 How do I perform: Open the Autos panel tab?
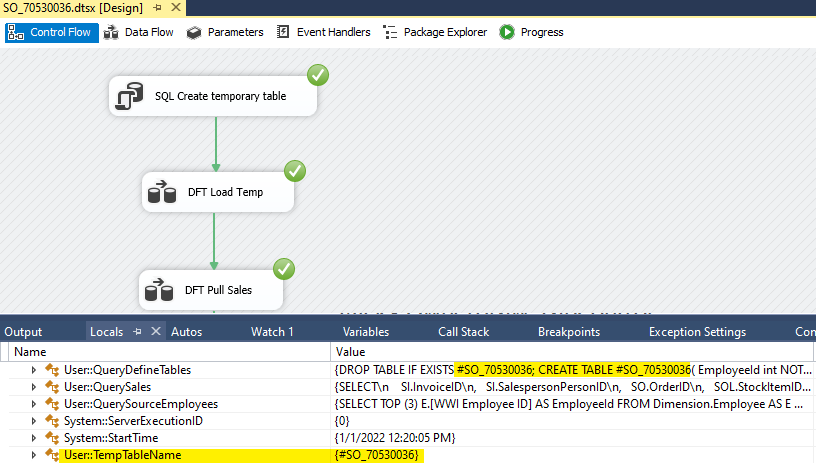[x=187, y=332]
